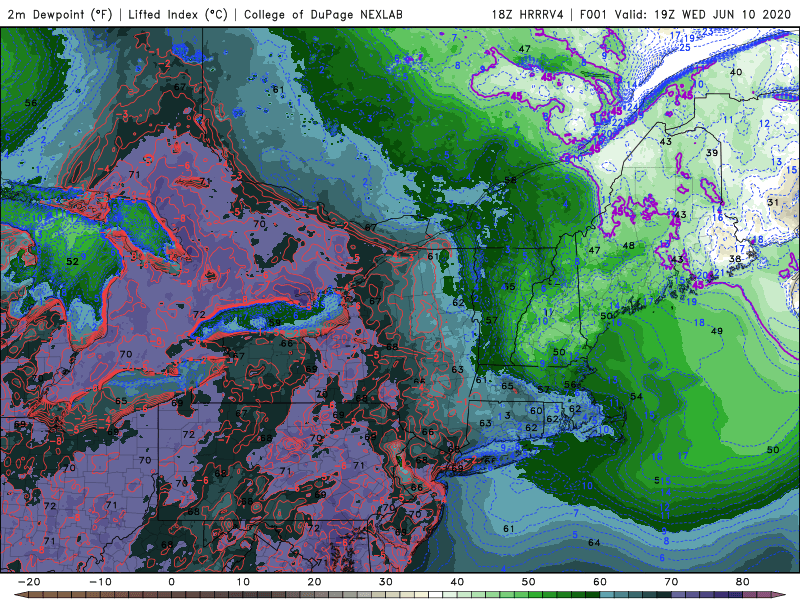Click the 'Lifted Index (°C)' header label

[x=178, y=14]
